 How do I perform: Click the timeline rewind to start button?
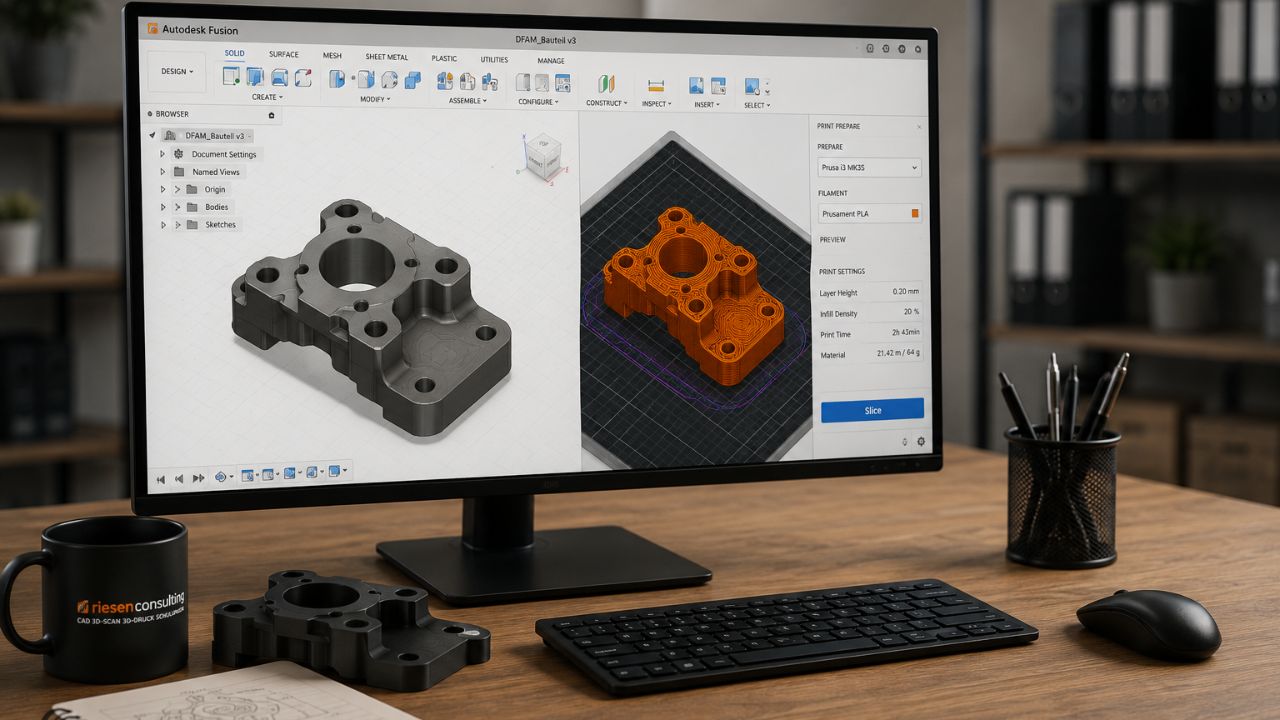pos(160,479)
